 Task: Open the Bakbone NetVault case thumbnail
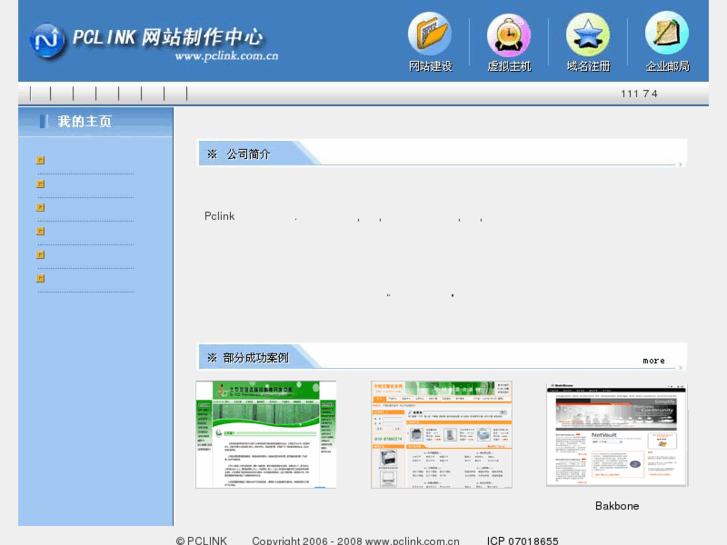[x=617, y=435]
